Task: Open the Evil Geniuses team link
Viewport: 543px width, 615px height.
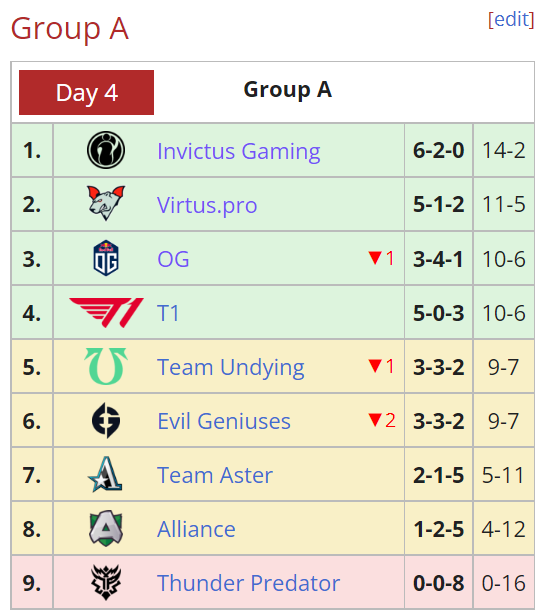Action: click(224, 421)
